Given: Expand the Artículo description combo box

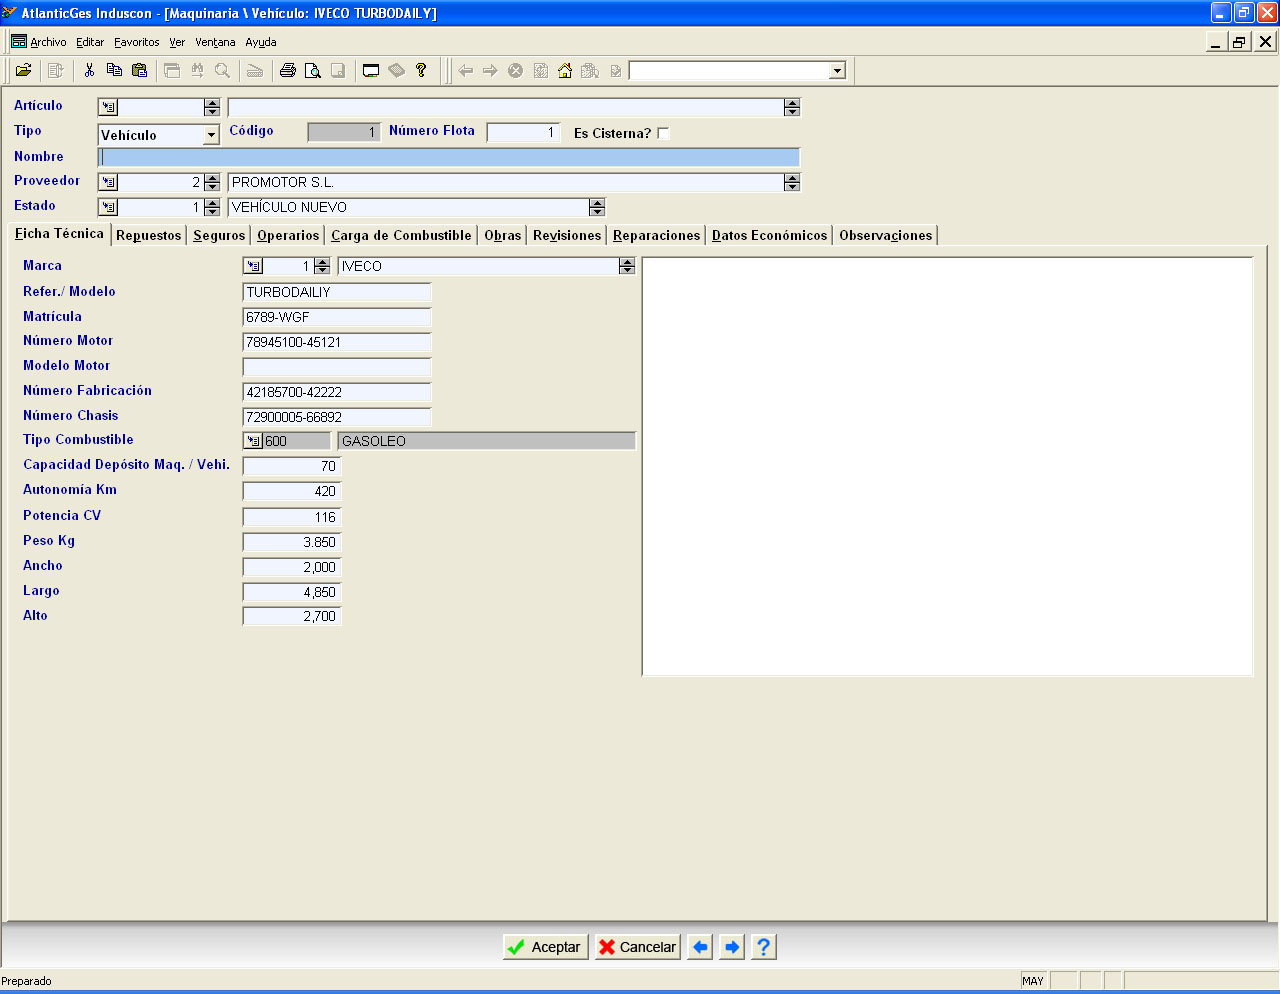Looking at the screenshot, I should (x=792, y=107).
